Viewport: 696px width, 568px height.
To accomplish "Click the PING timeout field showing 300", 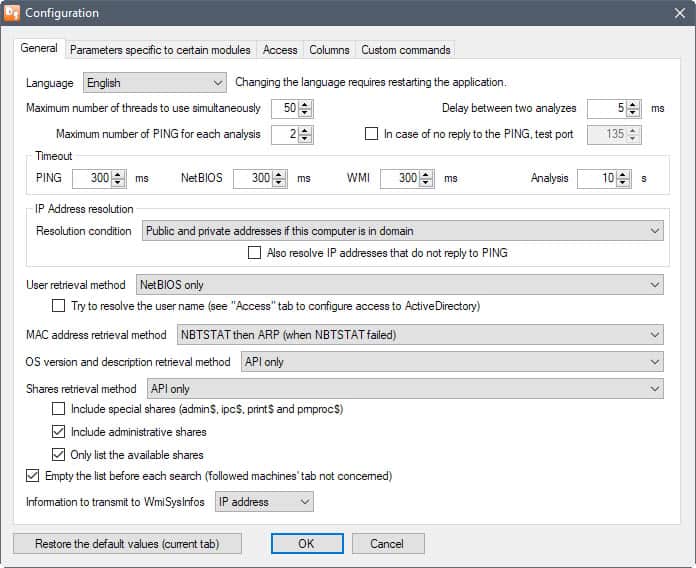I will [x=92, y=178].
